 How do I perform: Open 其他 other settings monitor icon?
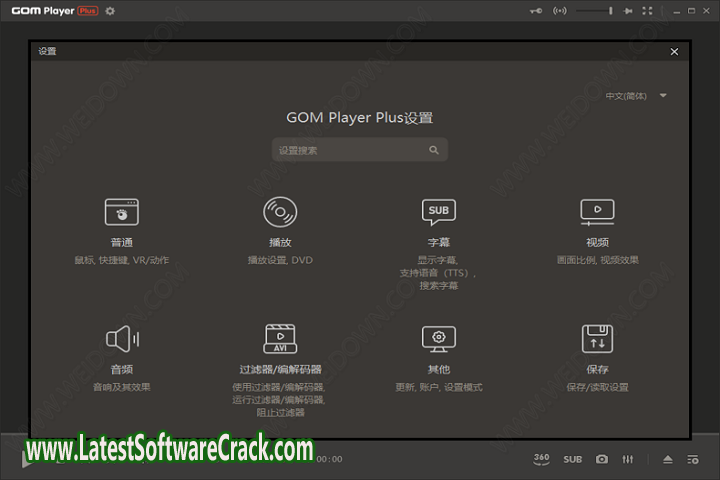(x=438, y=339)
